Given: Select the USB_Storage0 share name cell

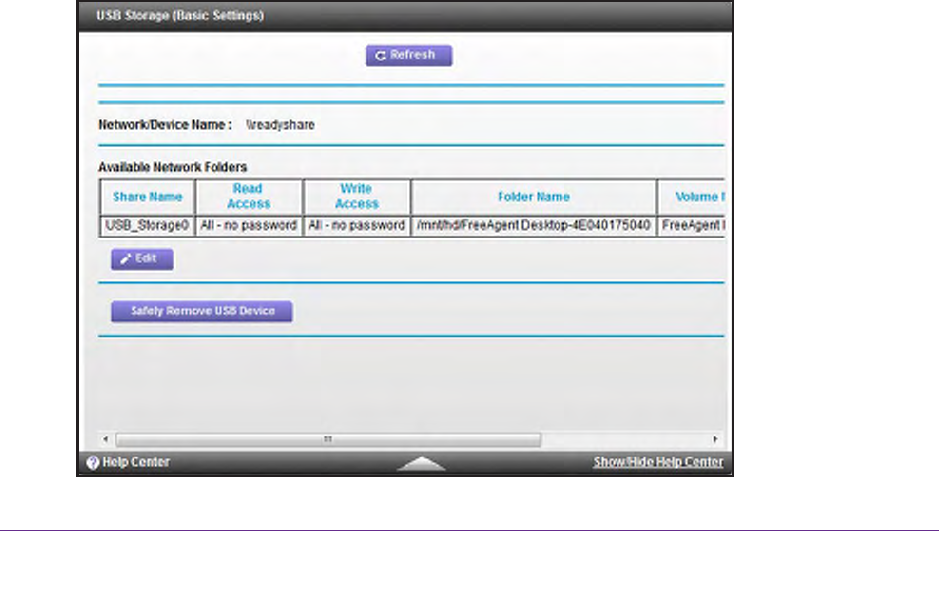Looking at the screenshot, I should click(x=147, y=226).
